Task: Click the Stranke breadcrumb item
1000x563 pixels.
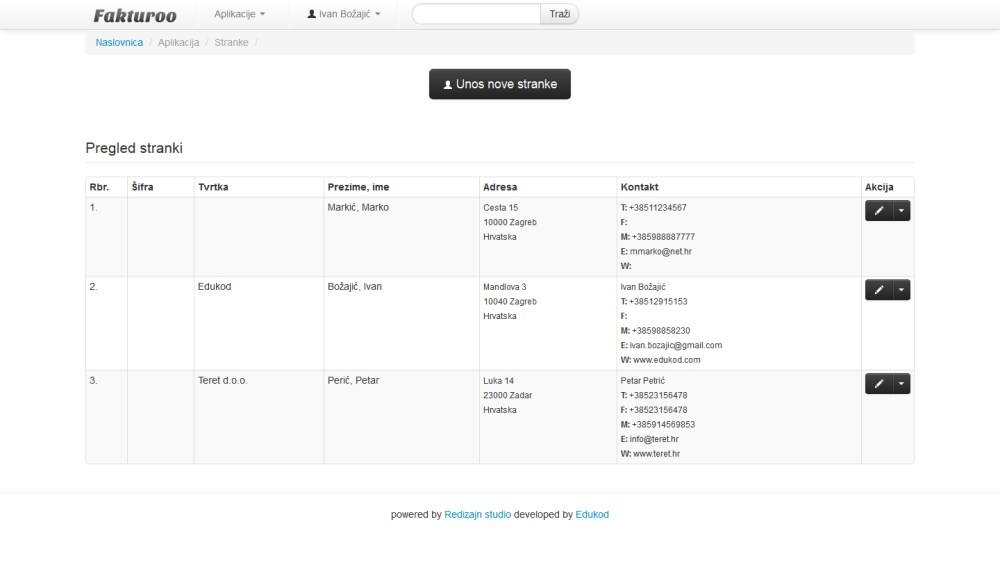Action: coord(232,43)
